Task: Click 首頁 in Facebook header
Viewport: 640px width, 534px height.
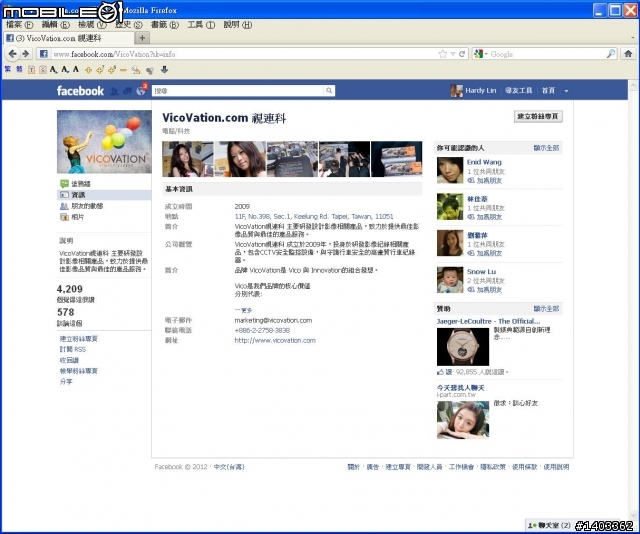Action: pos(548,91)
